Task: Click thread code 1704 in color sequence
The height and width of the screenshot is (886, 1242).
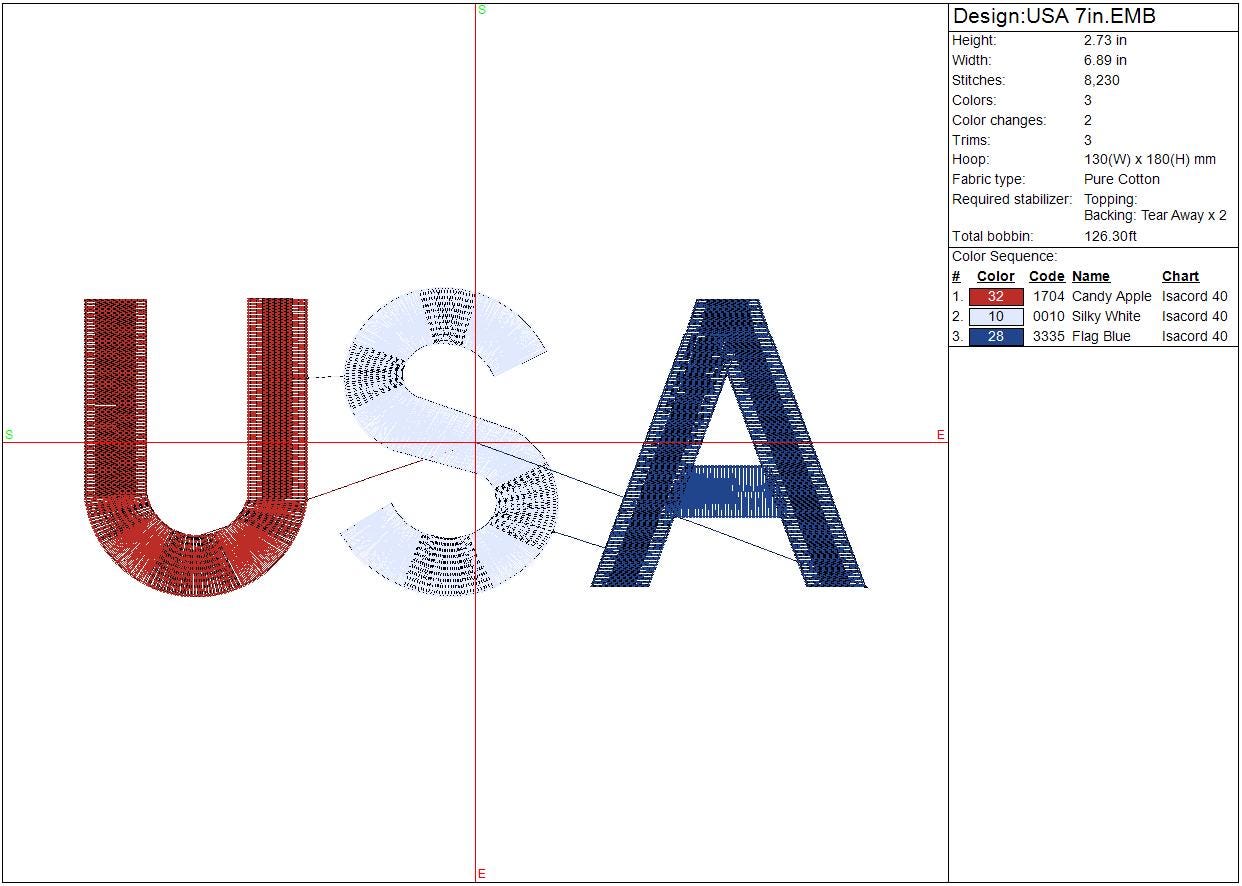Action: point(1048,297)
